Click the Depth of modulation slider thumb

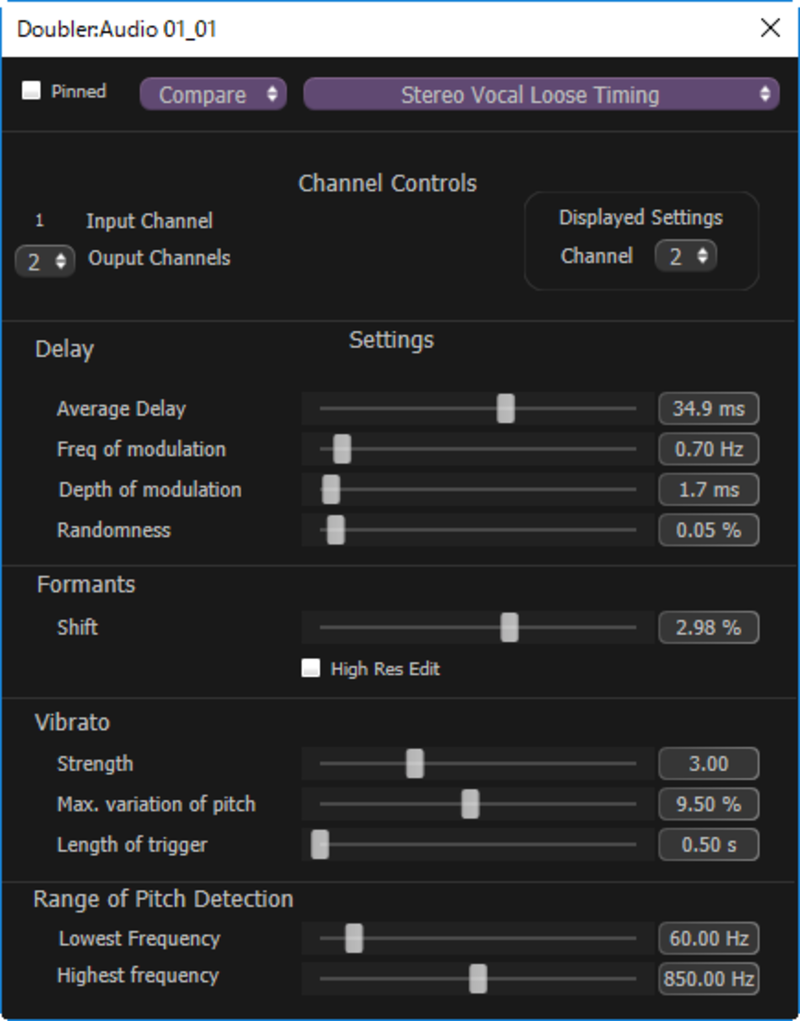331,490
